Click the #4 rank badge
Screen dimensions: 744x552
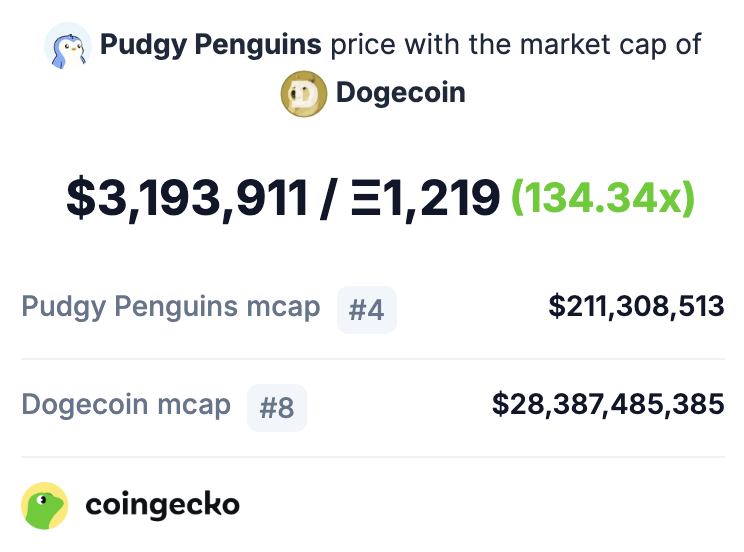pyautogui.click(x=366, y=310)
